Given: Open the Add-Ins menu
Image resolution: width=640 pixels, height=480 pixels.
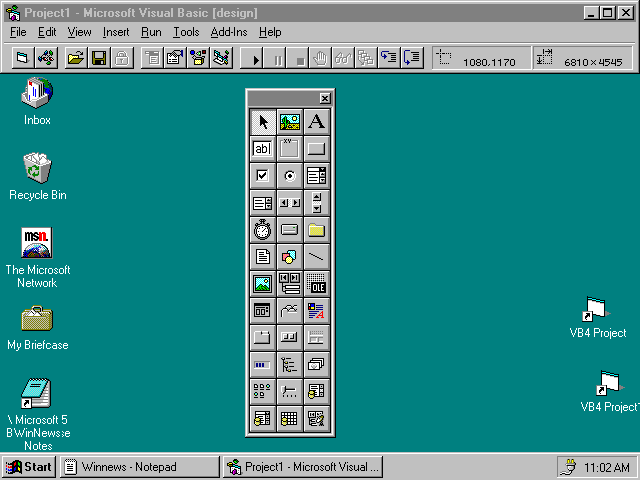Looking at the screenshot, I should coord(229,32).
